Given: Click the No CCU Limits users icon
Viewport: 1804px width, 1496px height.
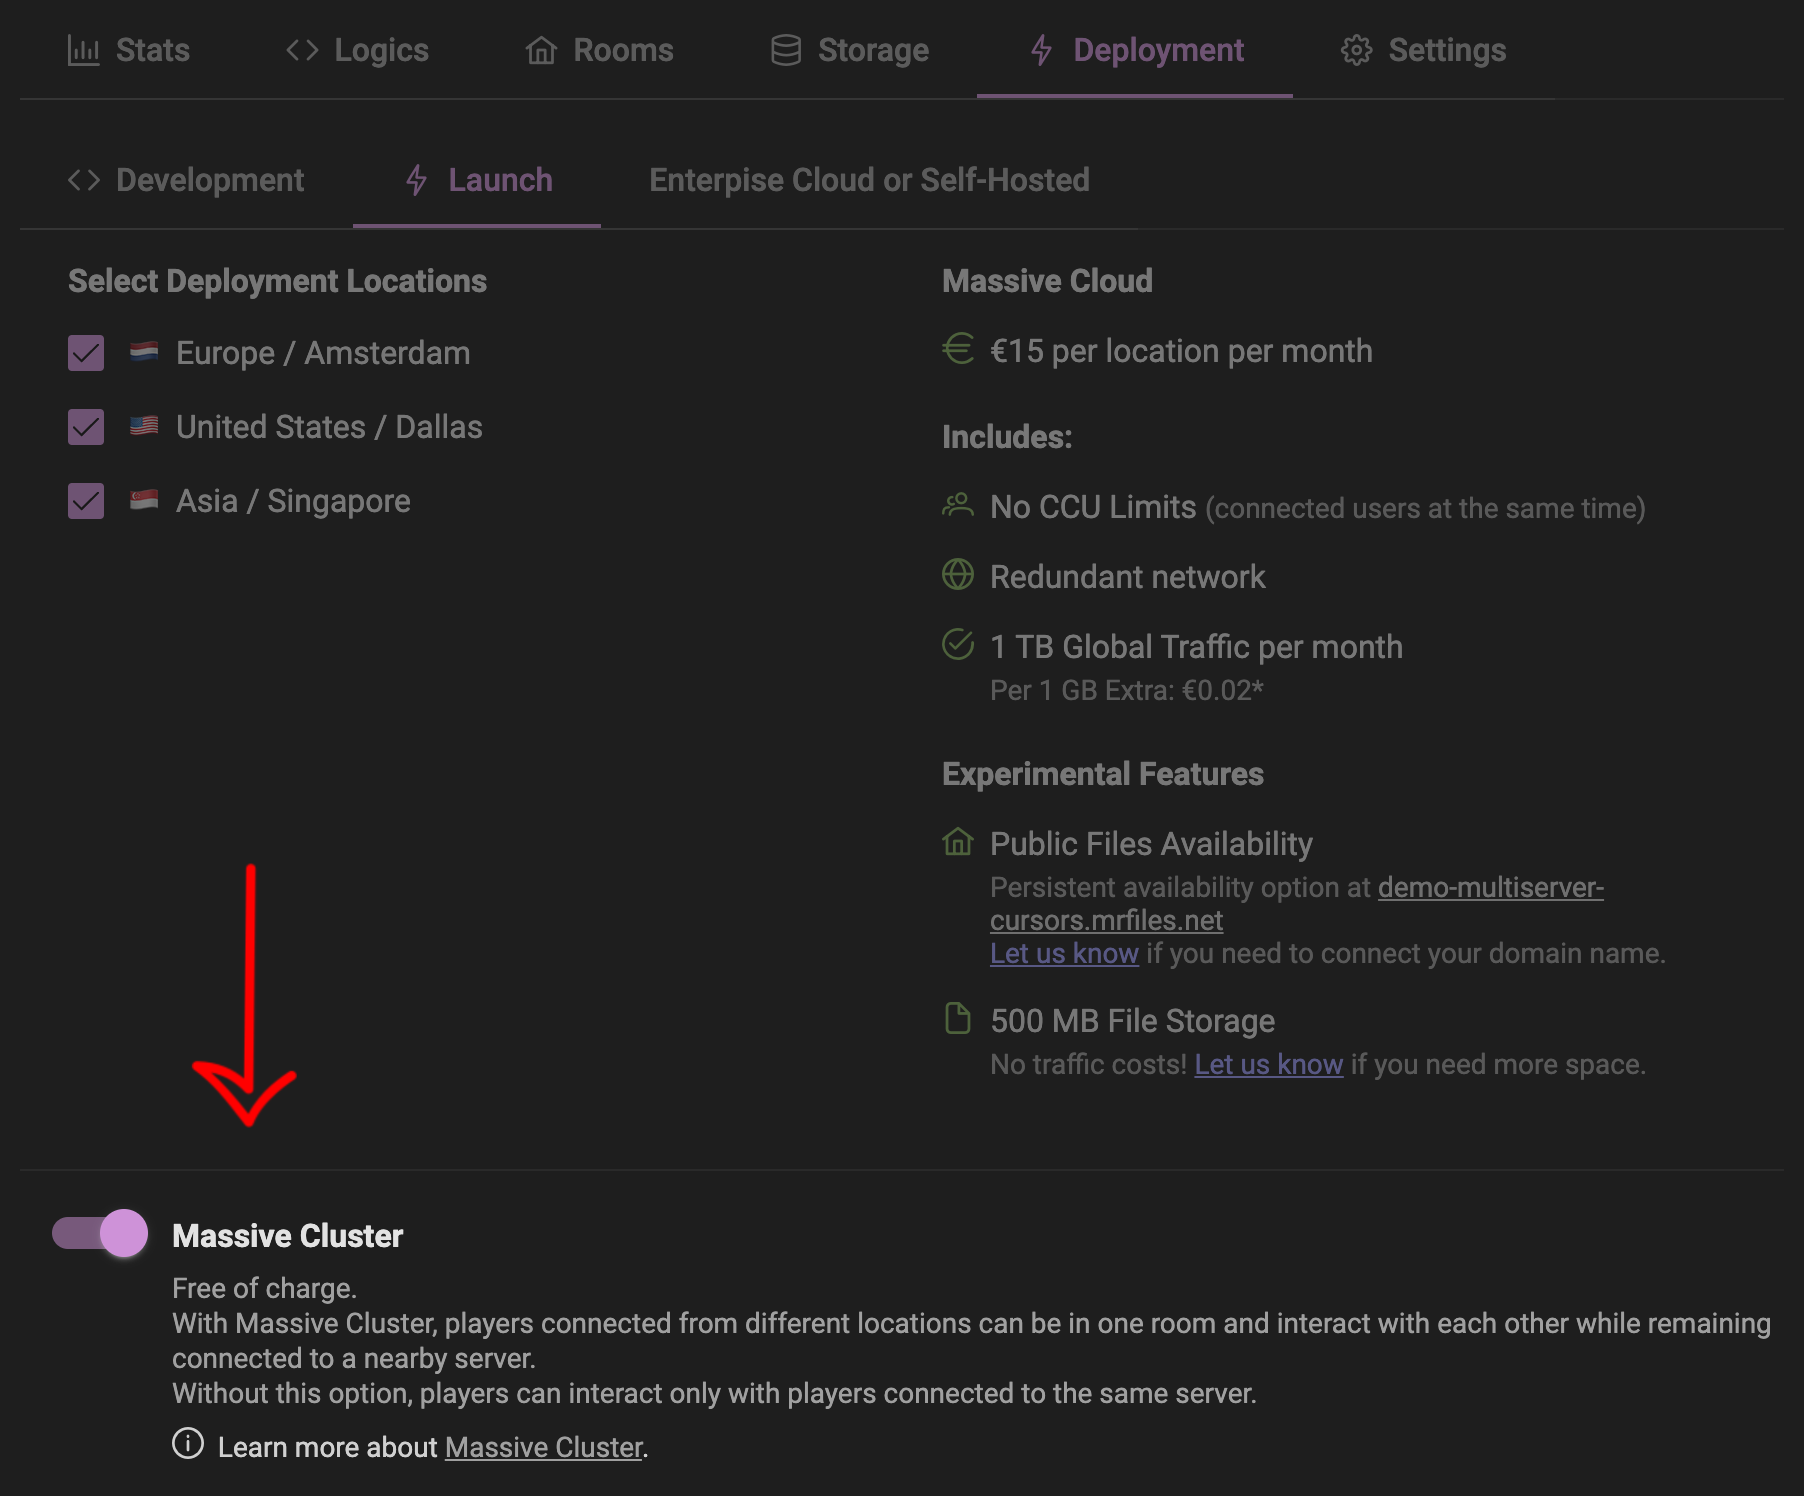Looking at the screenshot, I should pos(958,505).
